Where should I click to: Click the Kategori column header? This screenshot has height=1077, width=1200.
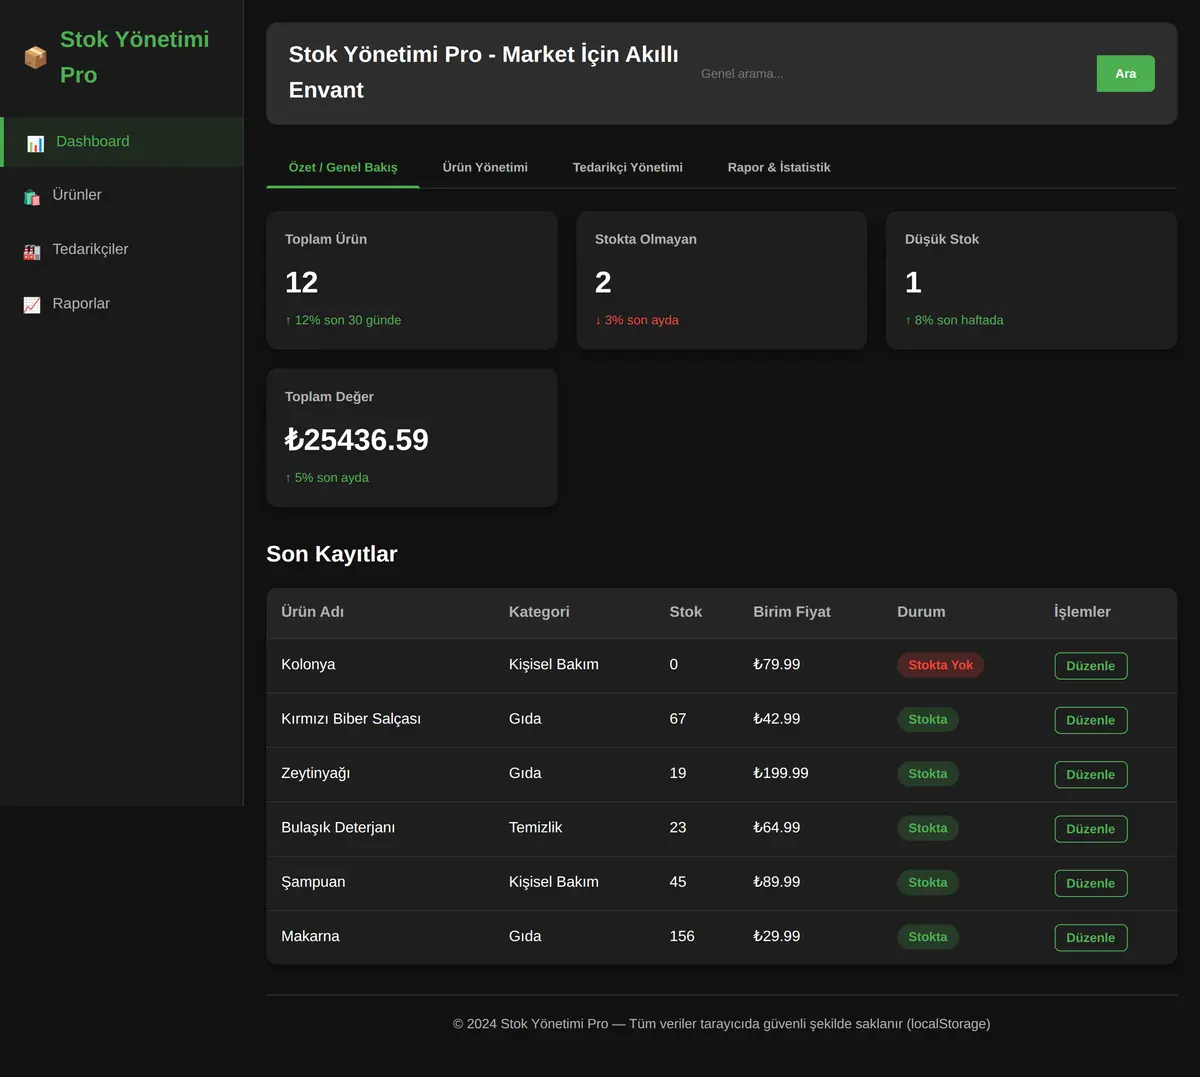pyautogui.click(x=539, y=612)
